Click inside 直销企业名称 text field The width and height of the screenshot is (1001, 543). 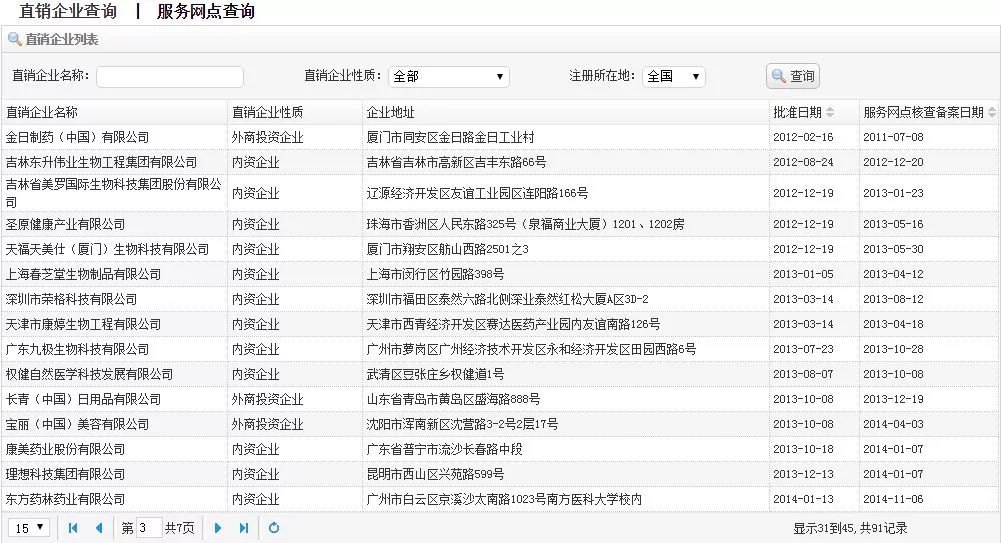pos(169,77)
